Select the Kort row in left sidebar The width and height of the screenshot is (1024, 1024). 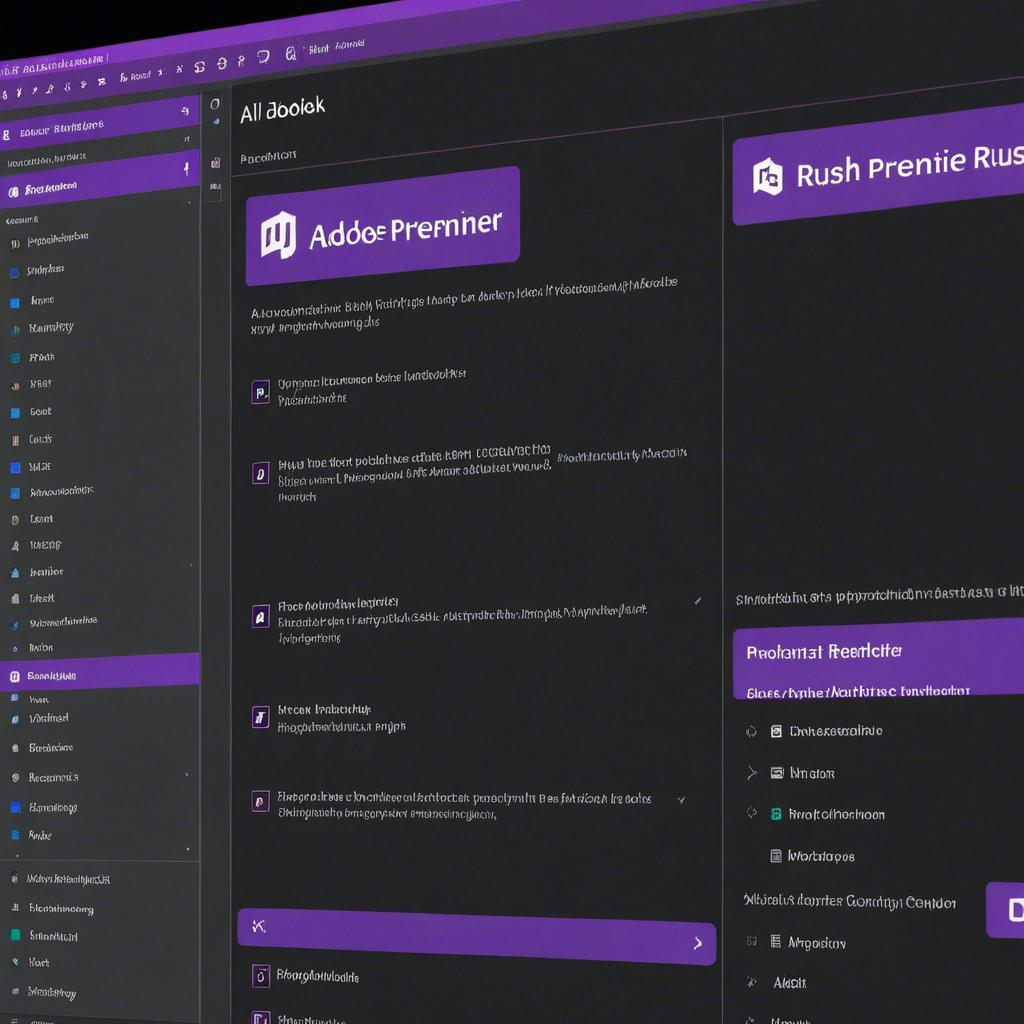point(39,962)
